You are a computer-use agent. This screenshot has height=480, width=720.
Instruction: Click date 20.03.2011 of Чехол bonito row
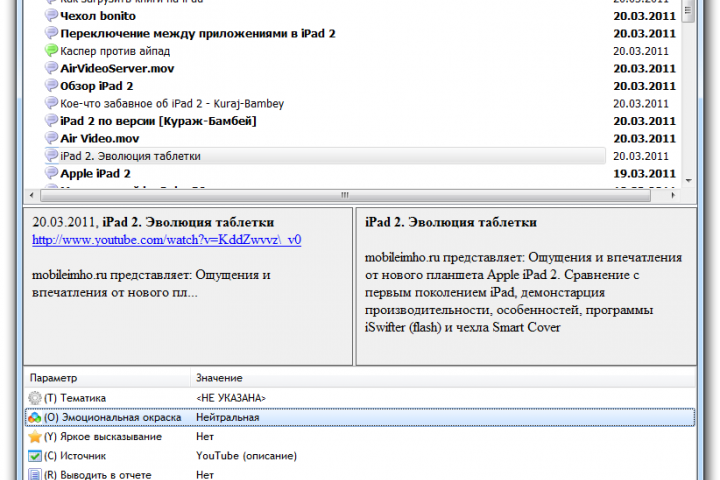(x=644, y=16)
